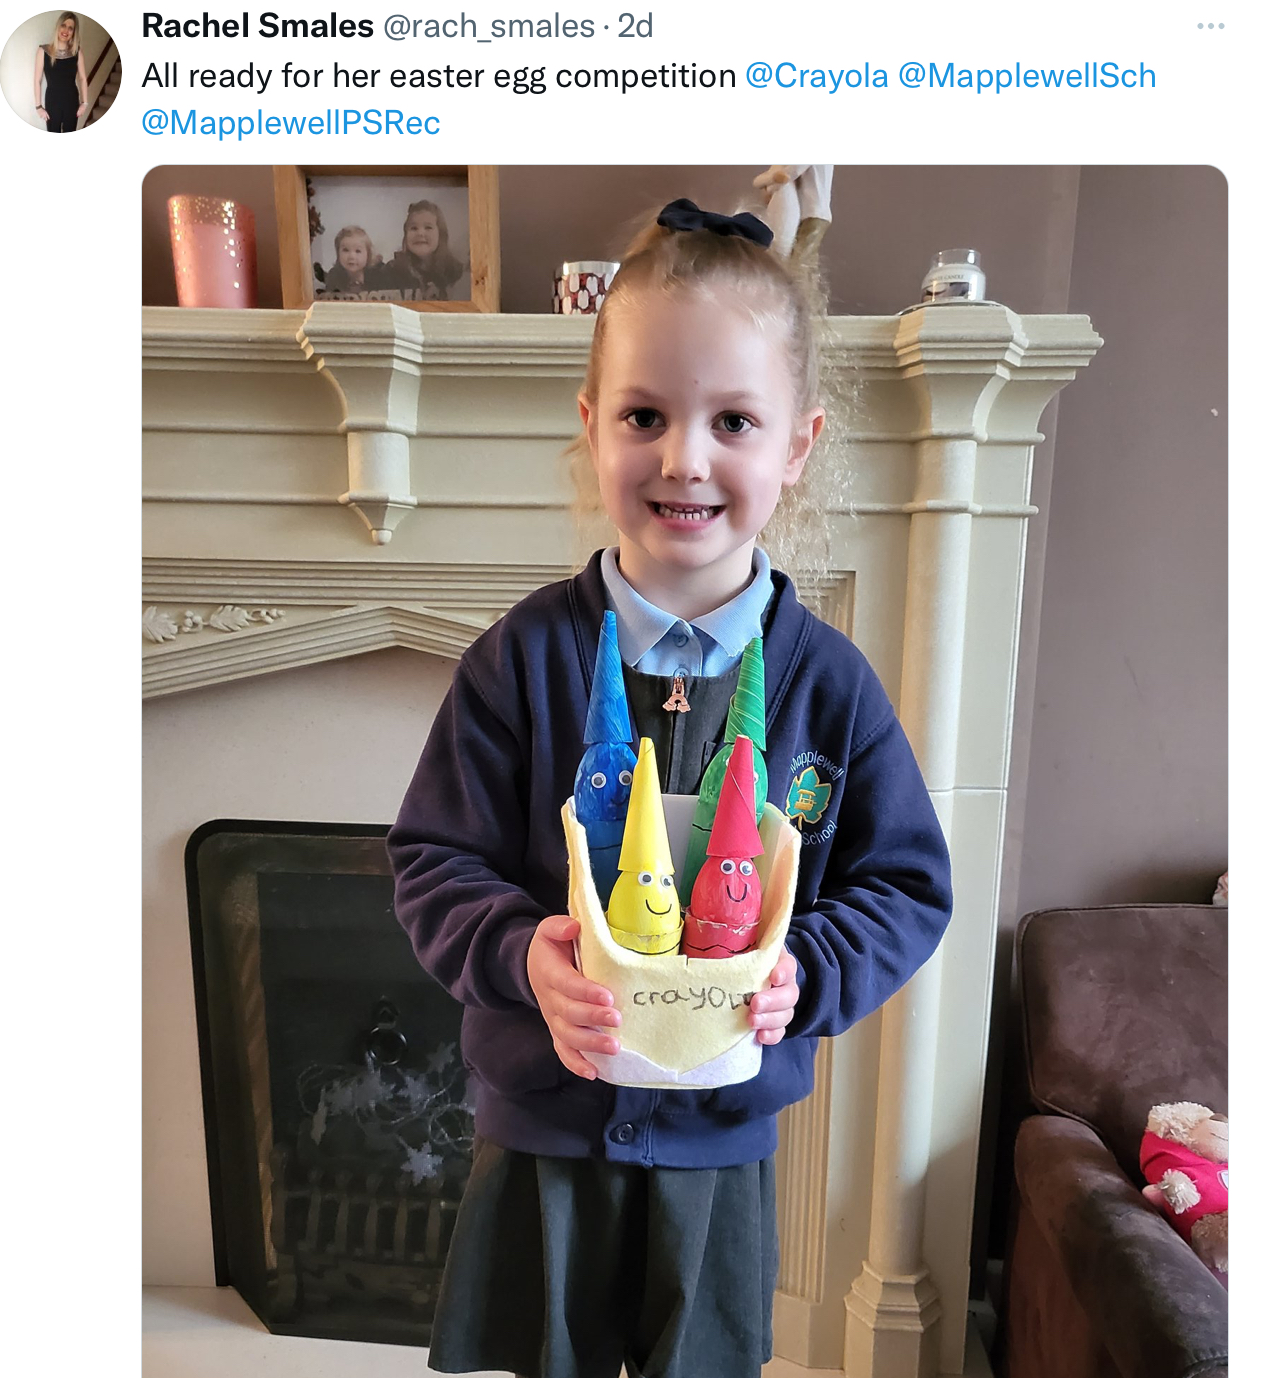Open the @rach_smales handle link

click(489, 26)
